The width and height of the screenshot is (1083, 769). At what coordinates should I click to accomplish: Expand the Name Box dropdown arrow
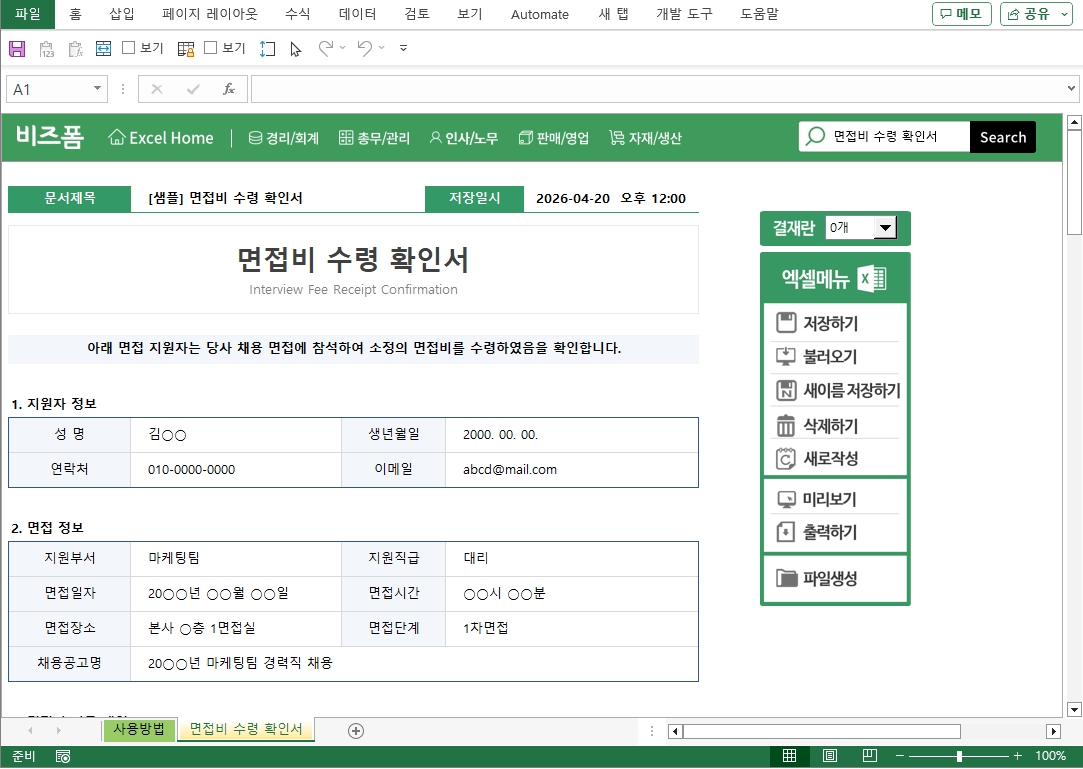pyautogui.click(x=97, y=89)
